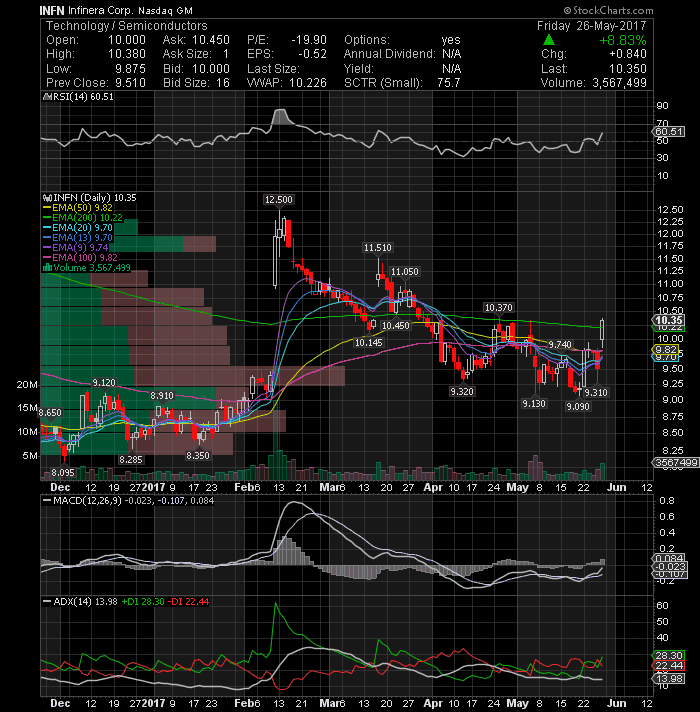Click the 11.510 price annotation
The width and height of the screenshot is (700, 712).
(377, 248)
